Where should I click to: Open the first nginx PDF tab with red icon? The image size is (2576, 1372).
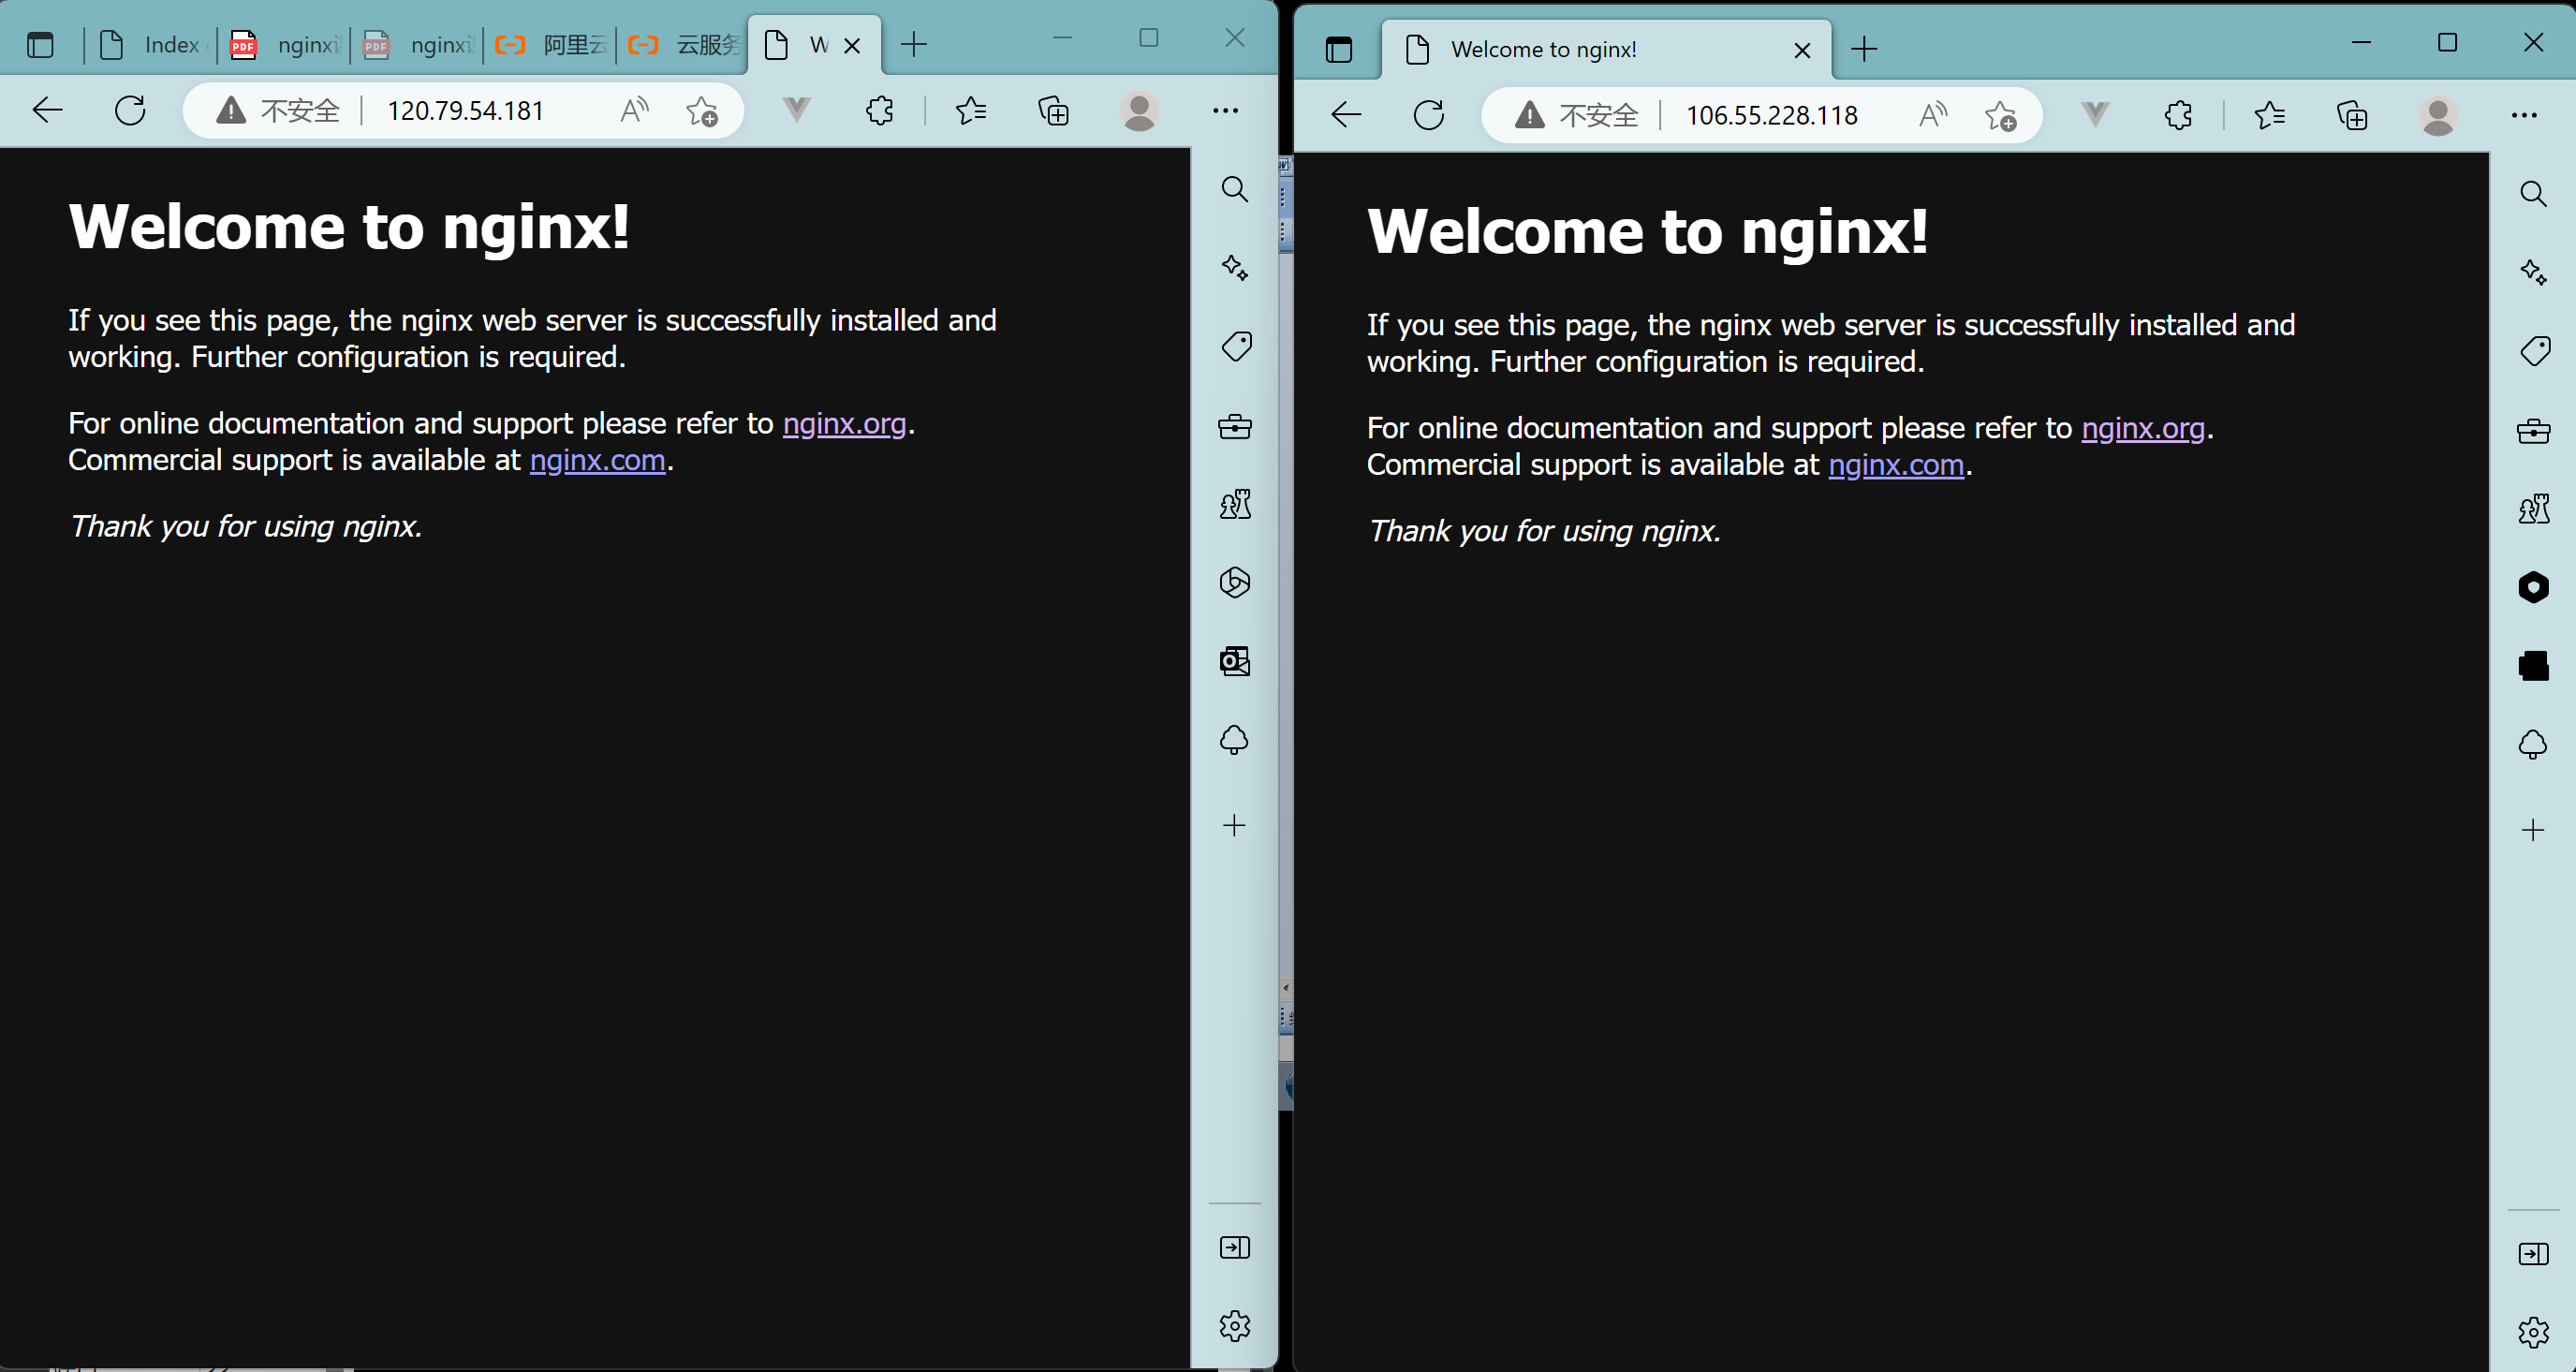[284, 45]
